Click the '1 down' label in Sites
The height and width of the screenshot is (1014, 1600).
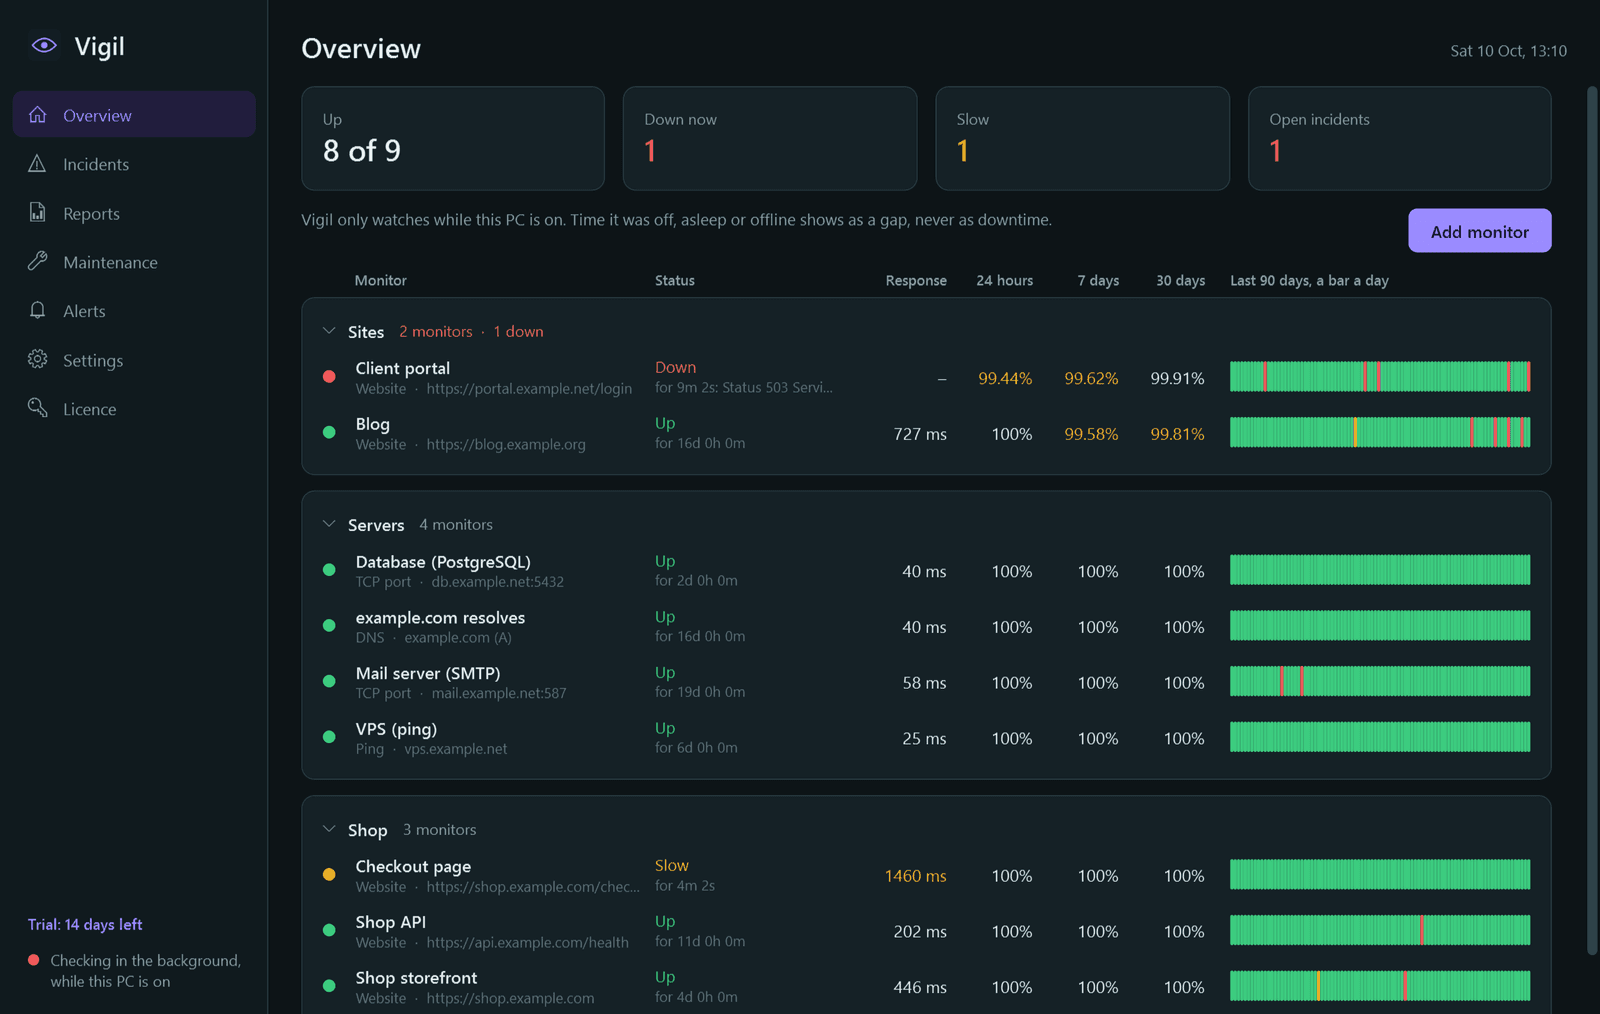point(518,332)
